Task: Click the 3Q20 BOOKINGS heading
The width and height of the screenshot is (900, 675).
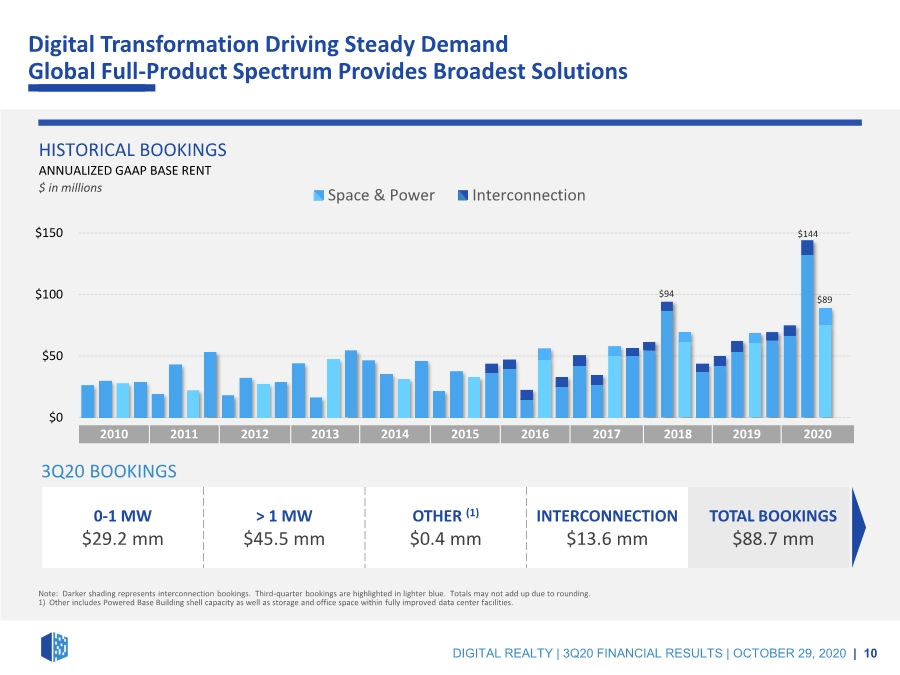Action: 109,471
